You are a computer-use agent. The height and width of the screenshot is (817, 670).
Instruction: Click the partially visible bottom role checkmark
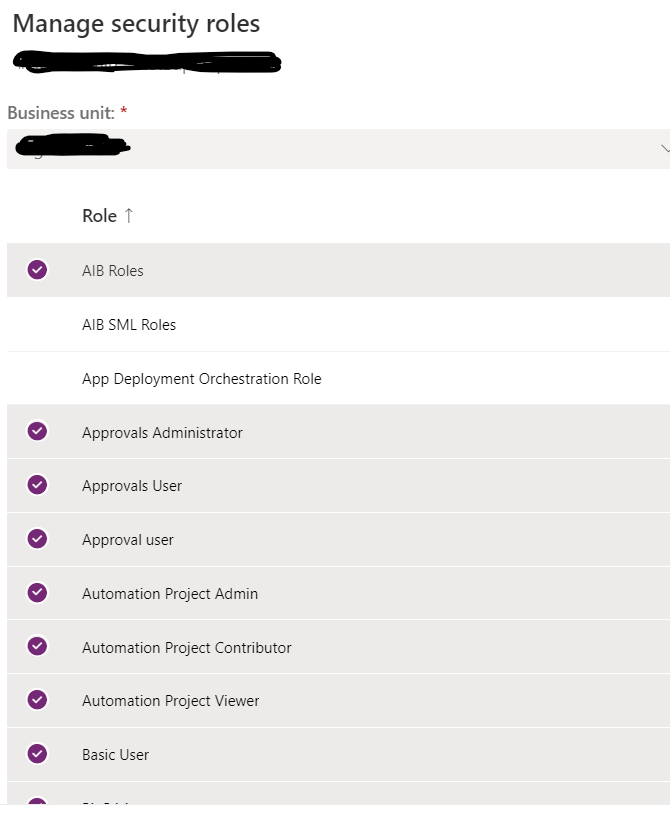[37, 805]
